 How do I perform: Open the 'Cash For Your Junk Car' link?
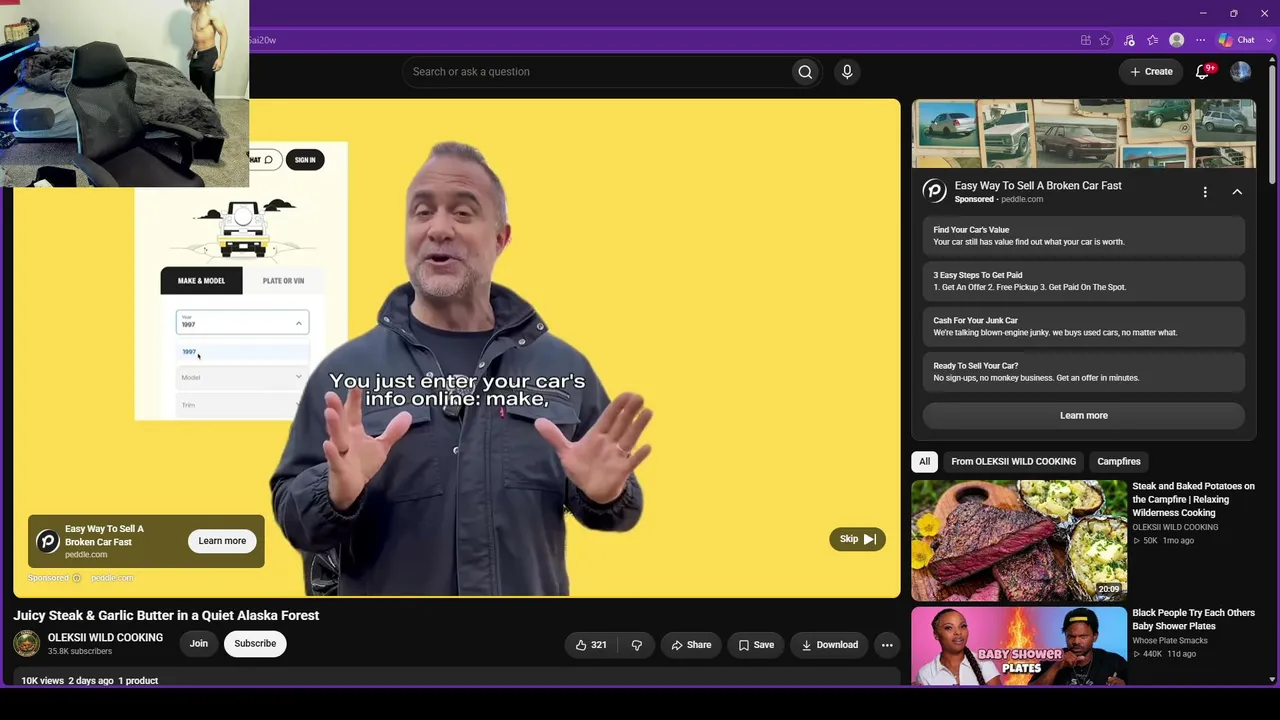coord(1084,326)
